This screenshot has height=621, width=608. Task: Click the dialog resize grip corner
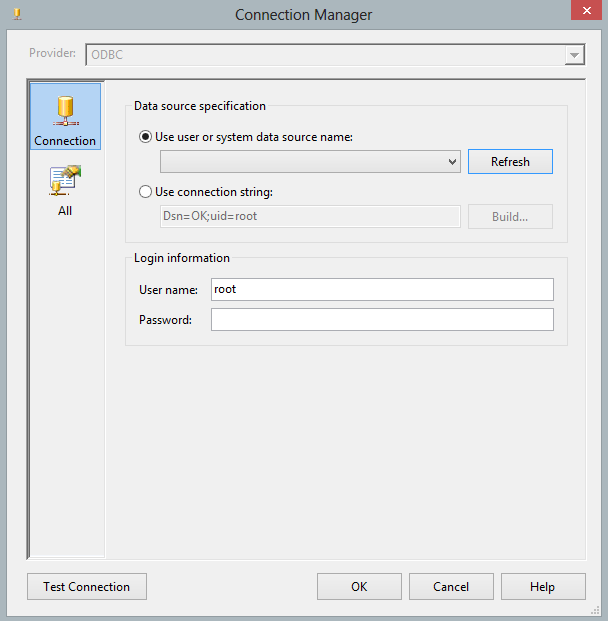point(595,610)
